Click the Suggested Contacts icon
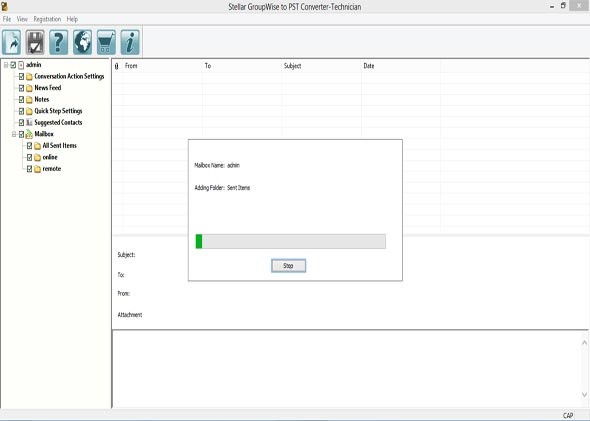590x421 pixels. (29, 123)
